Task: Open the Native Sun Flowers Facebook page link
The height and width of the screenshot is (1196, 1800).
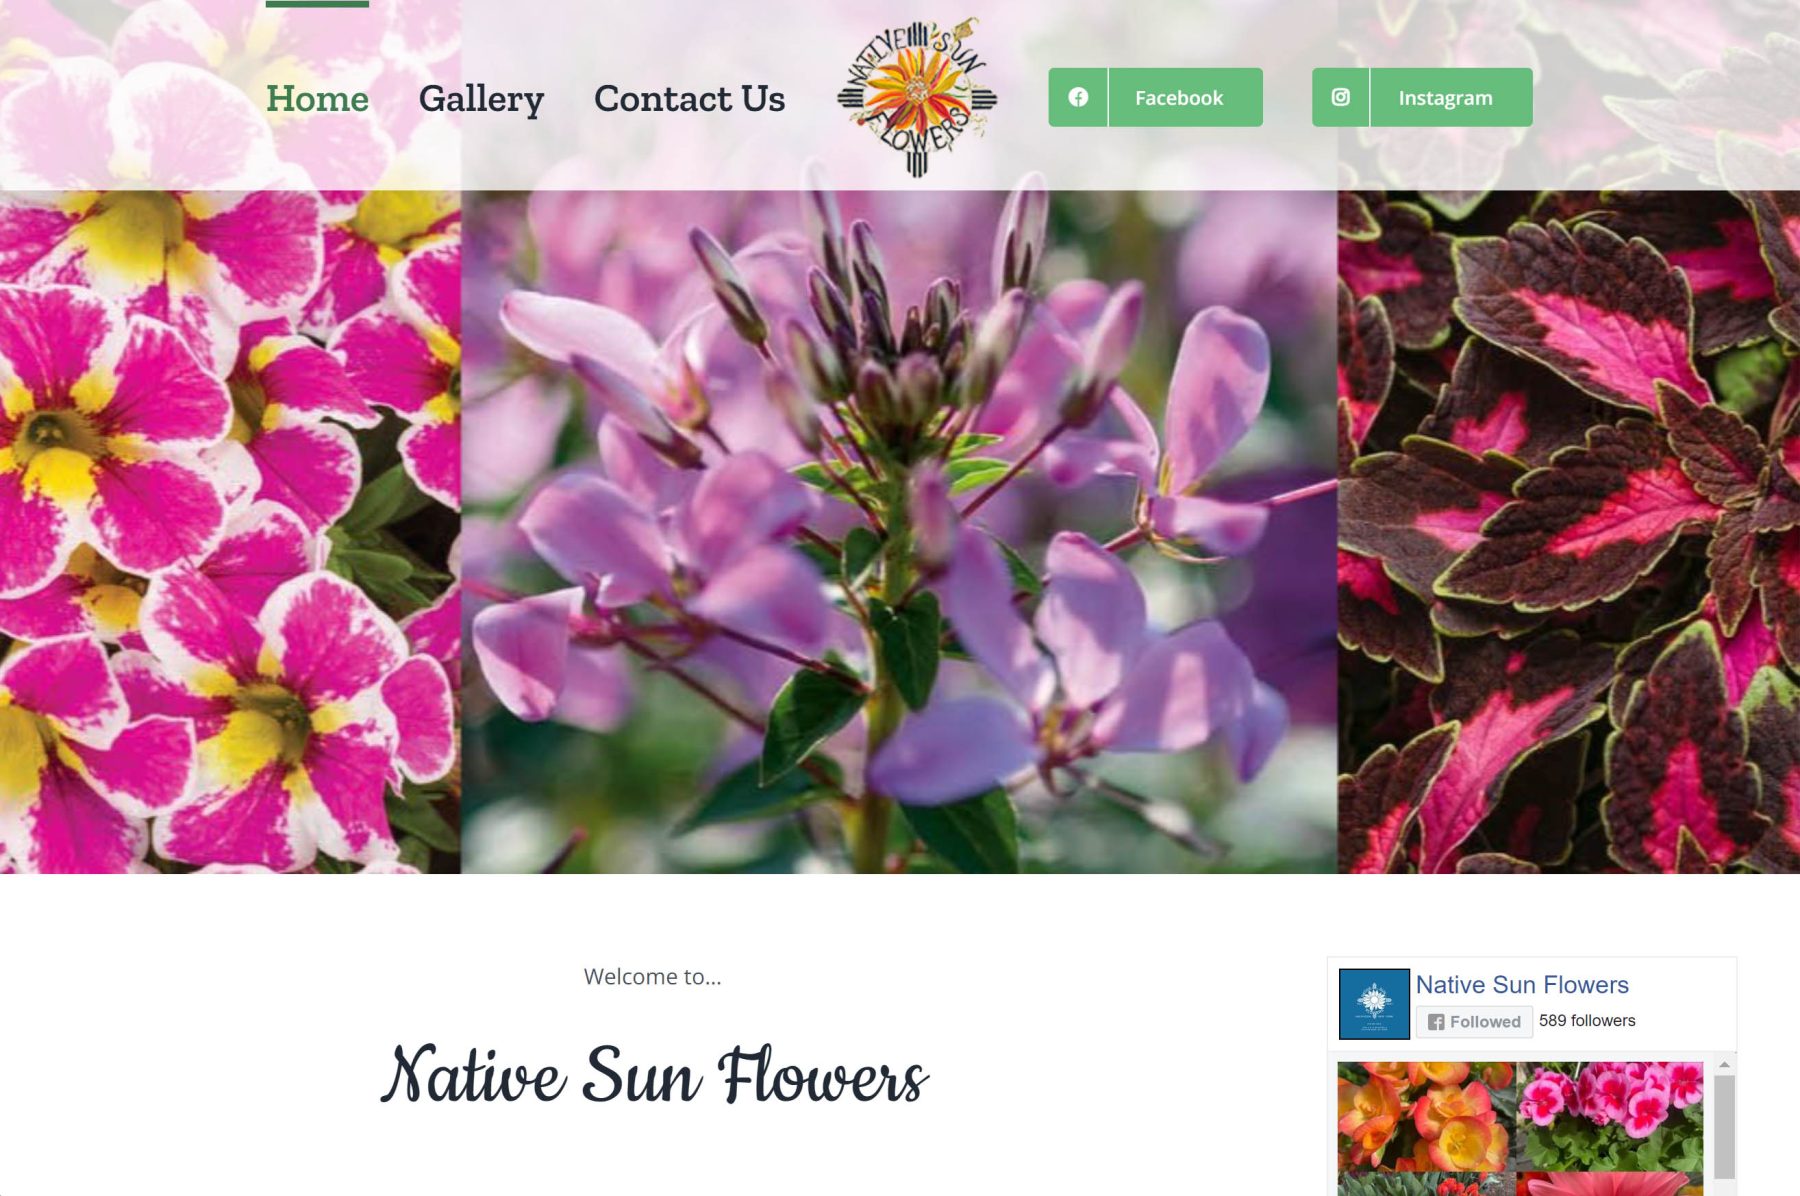Action: coord(1522,985)
